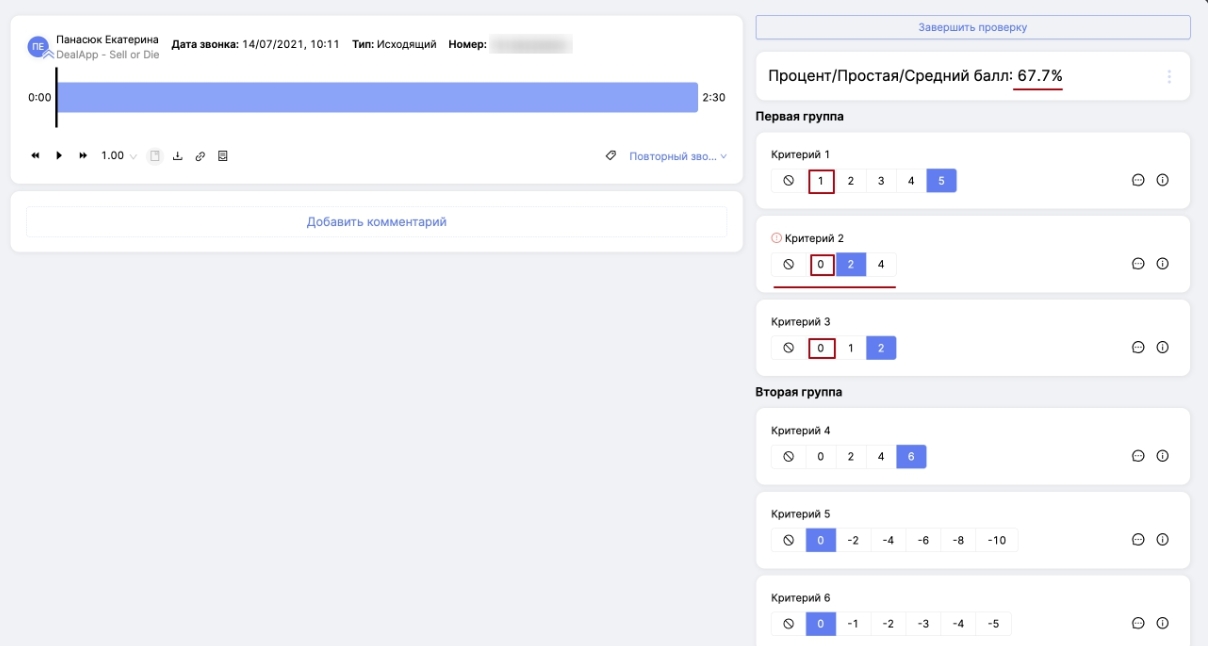Play the call recording
Screen dimensions: 1208x646
click(59, 156)
